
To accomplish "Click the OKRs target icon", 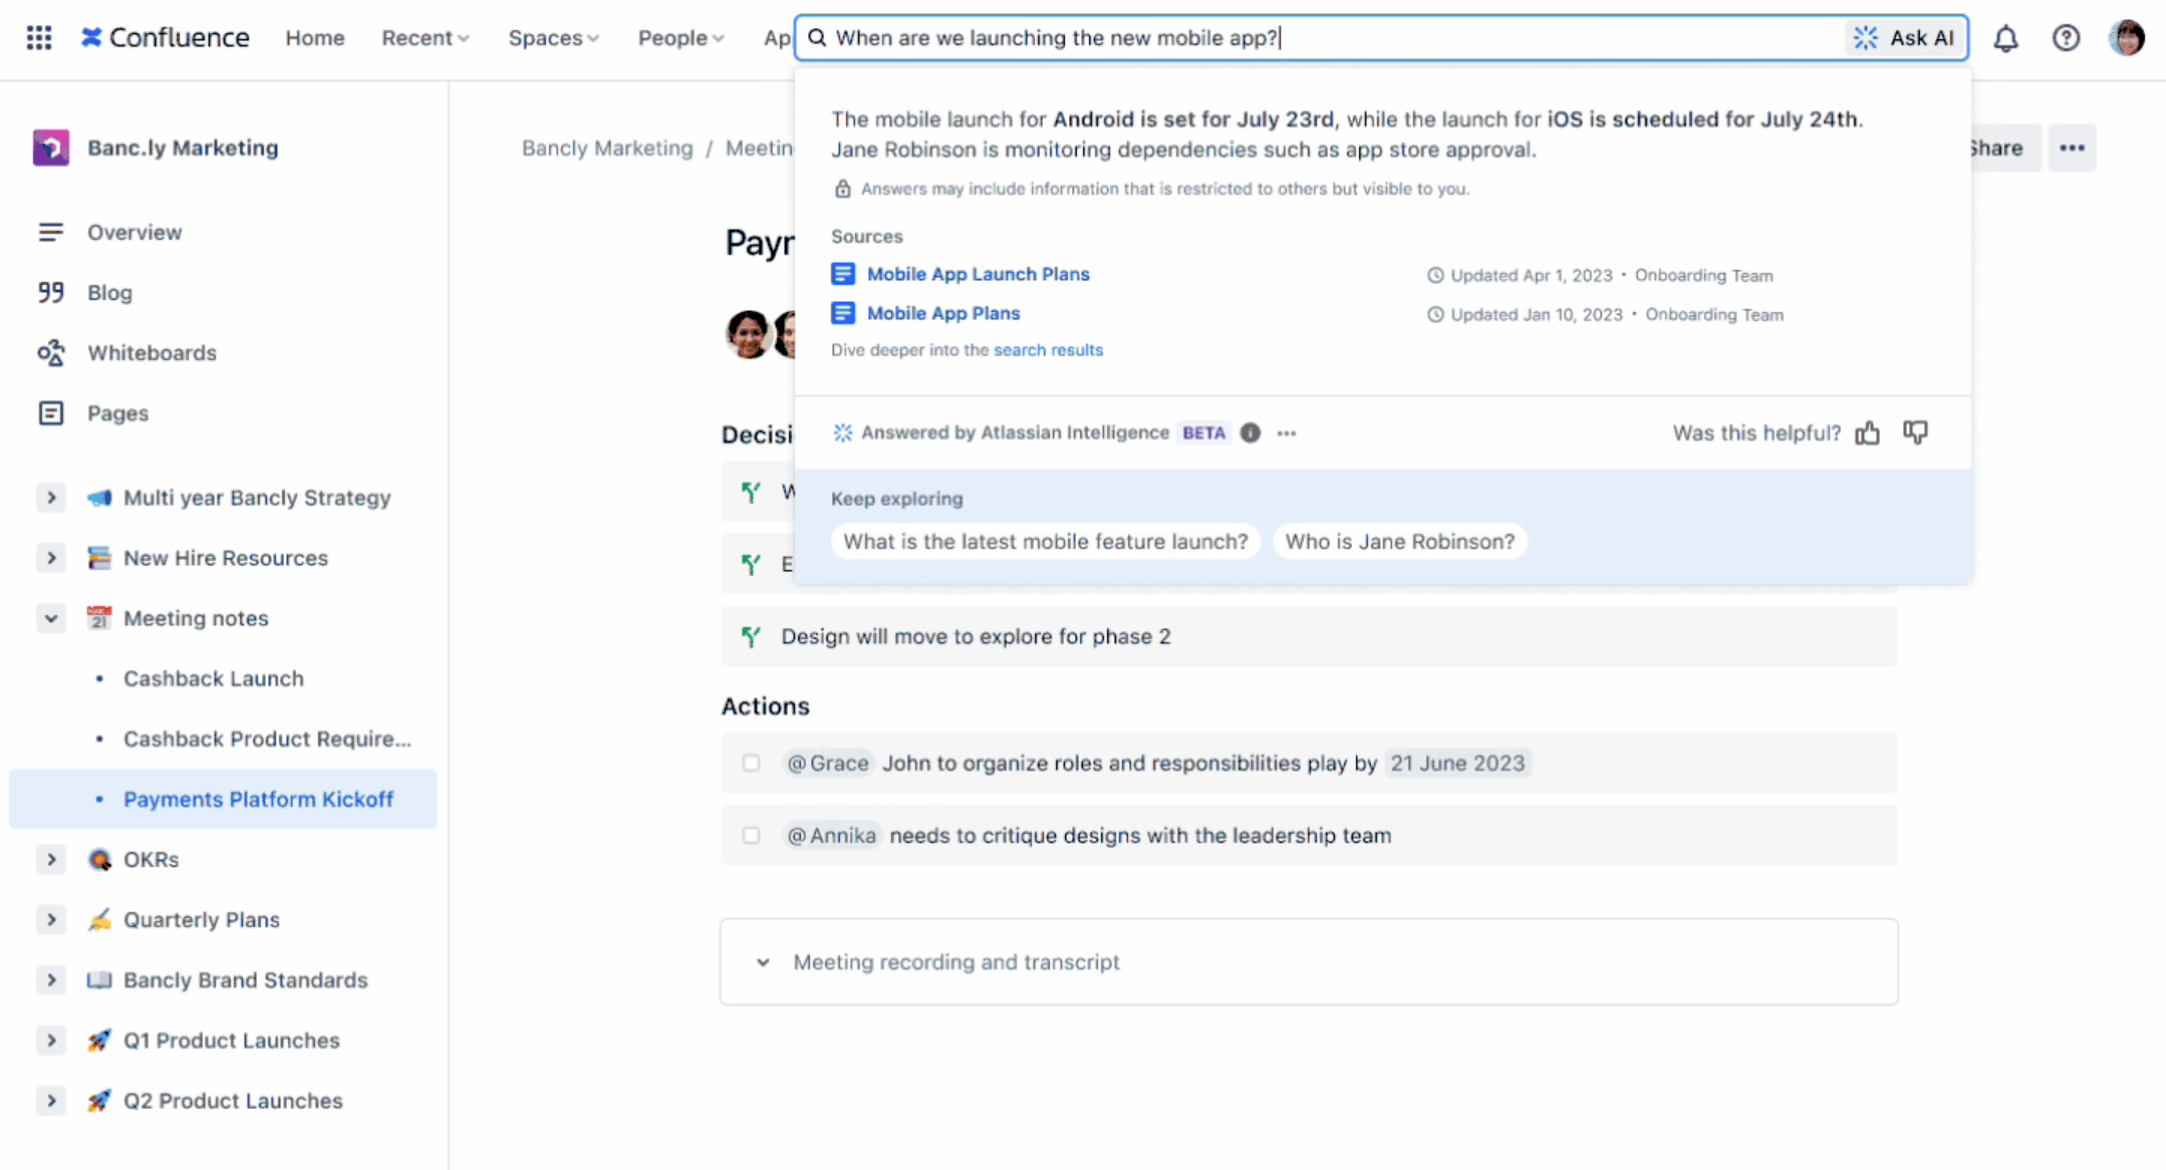I will [99, 860].
